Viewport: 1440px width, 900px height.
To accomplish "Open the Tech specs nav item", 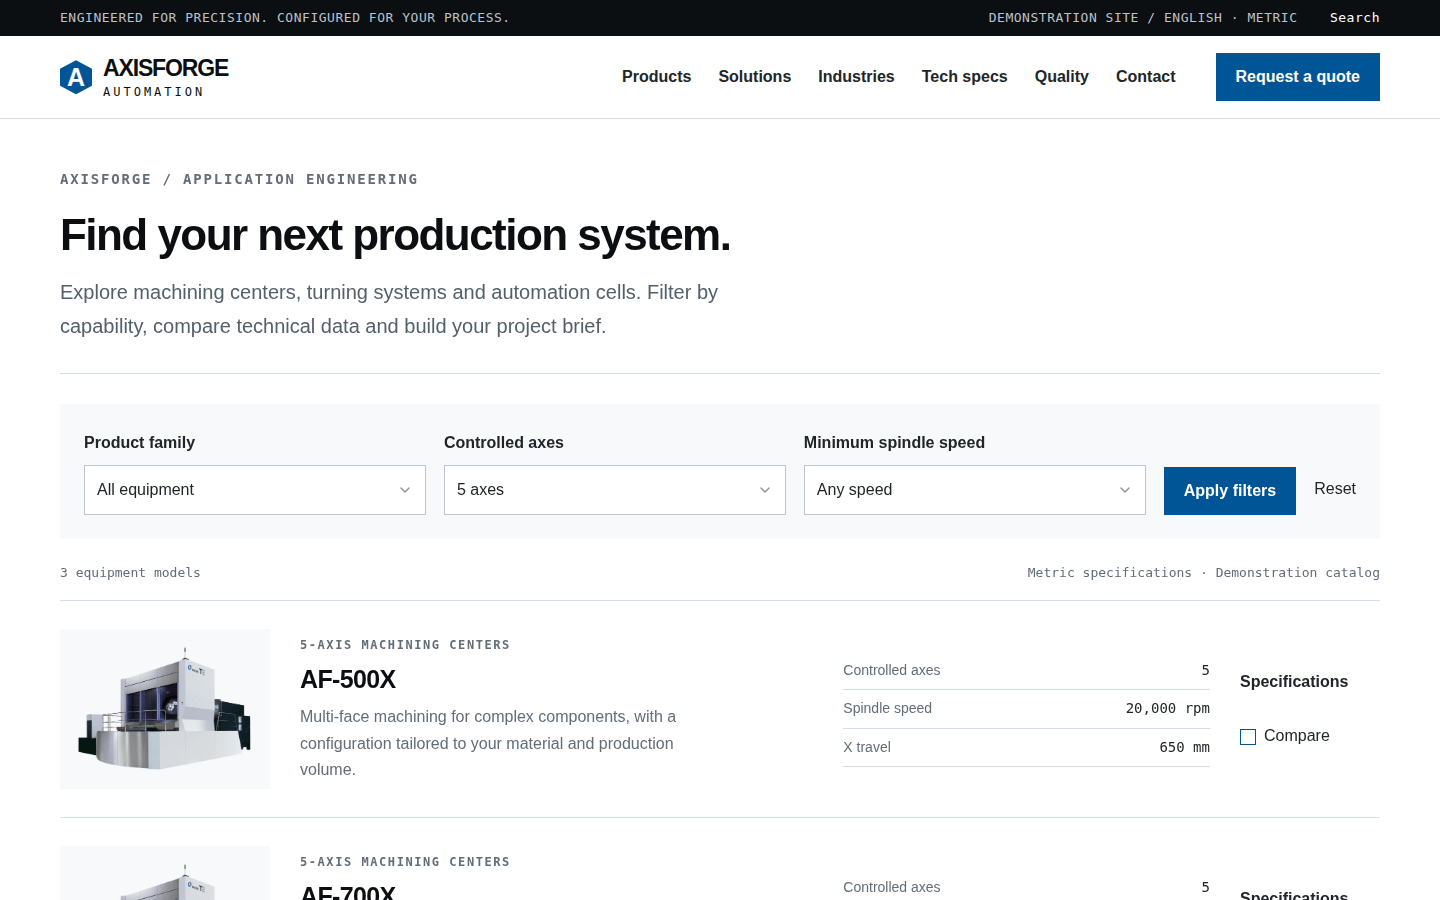I will [964, 77].
